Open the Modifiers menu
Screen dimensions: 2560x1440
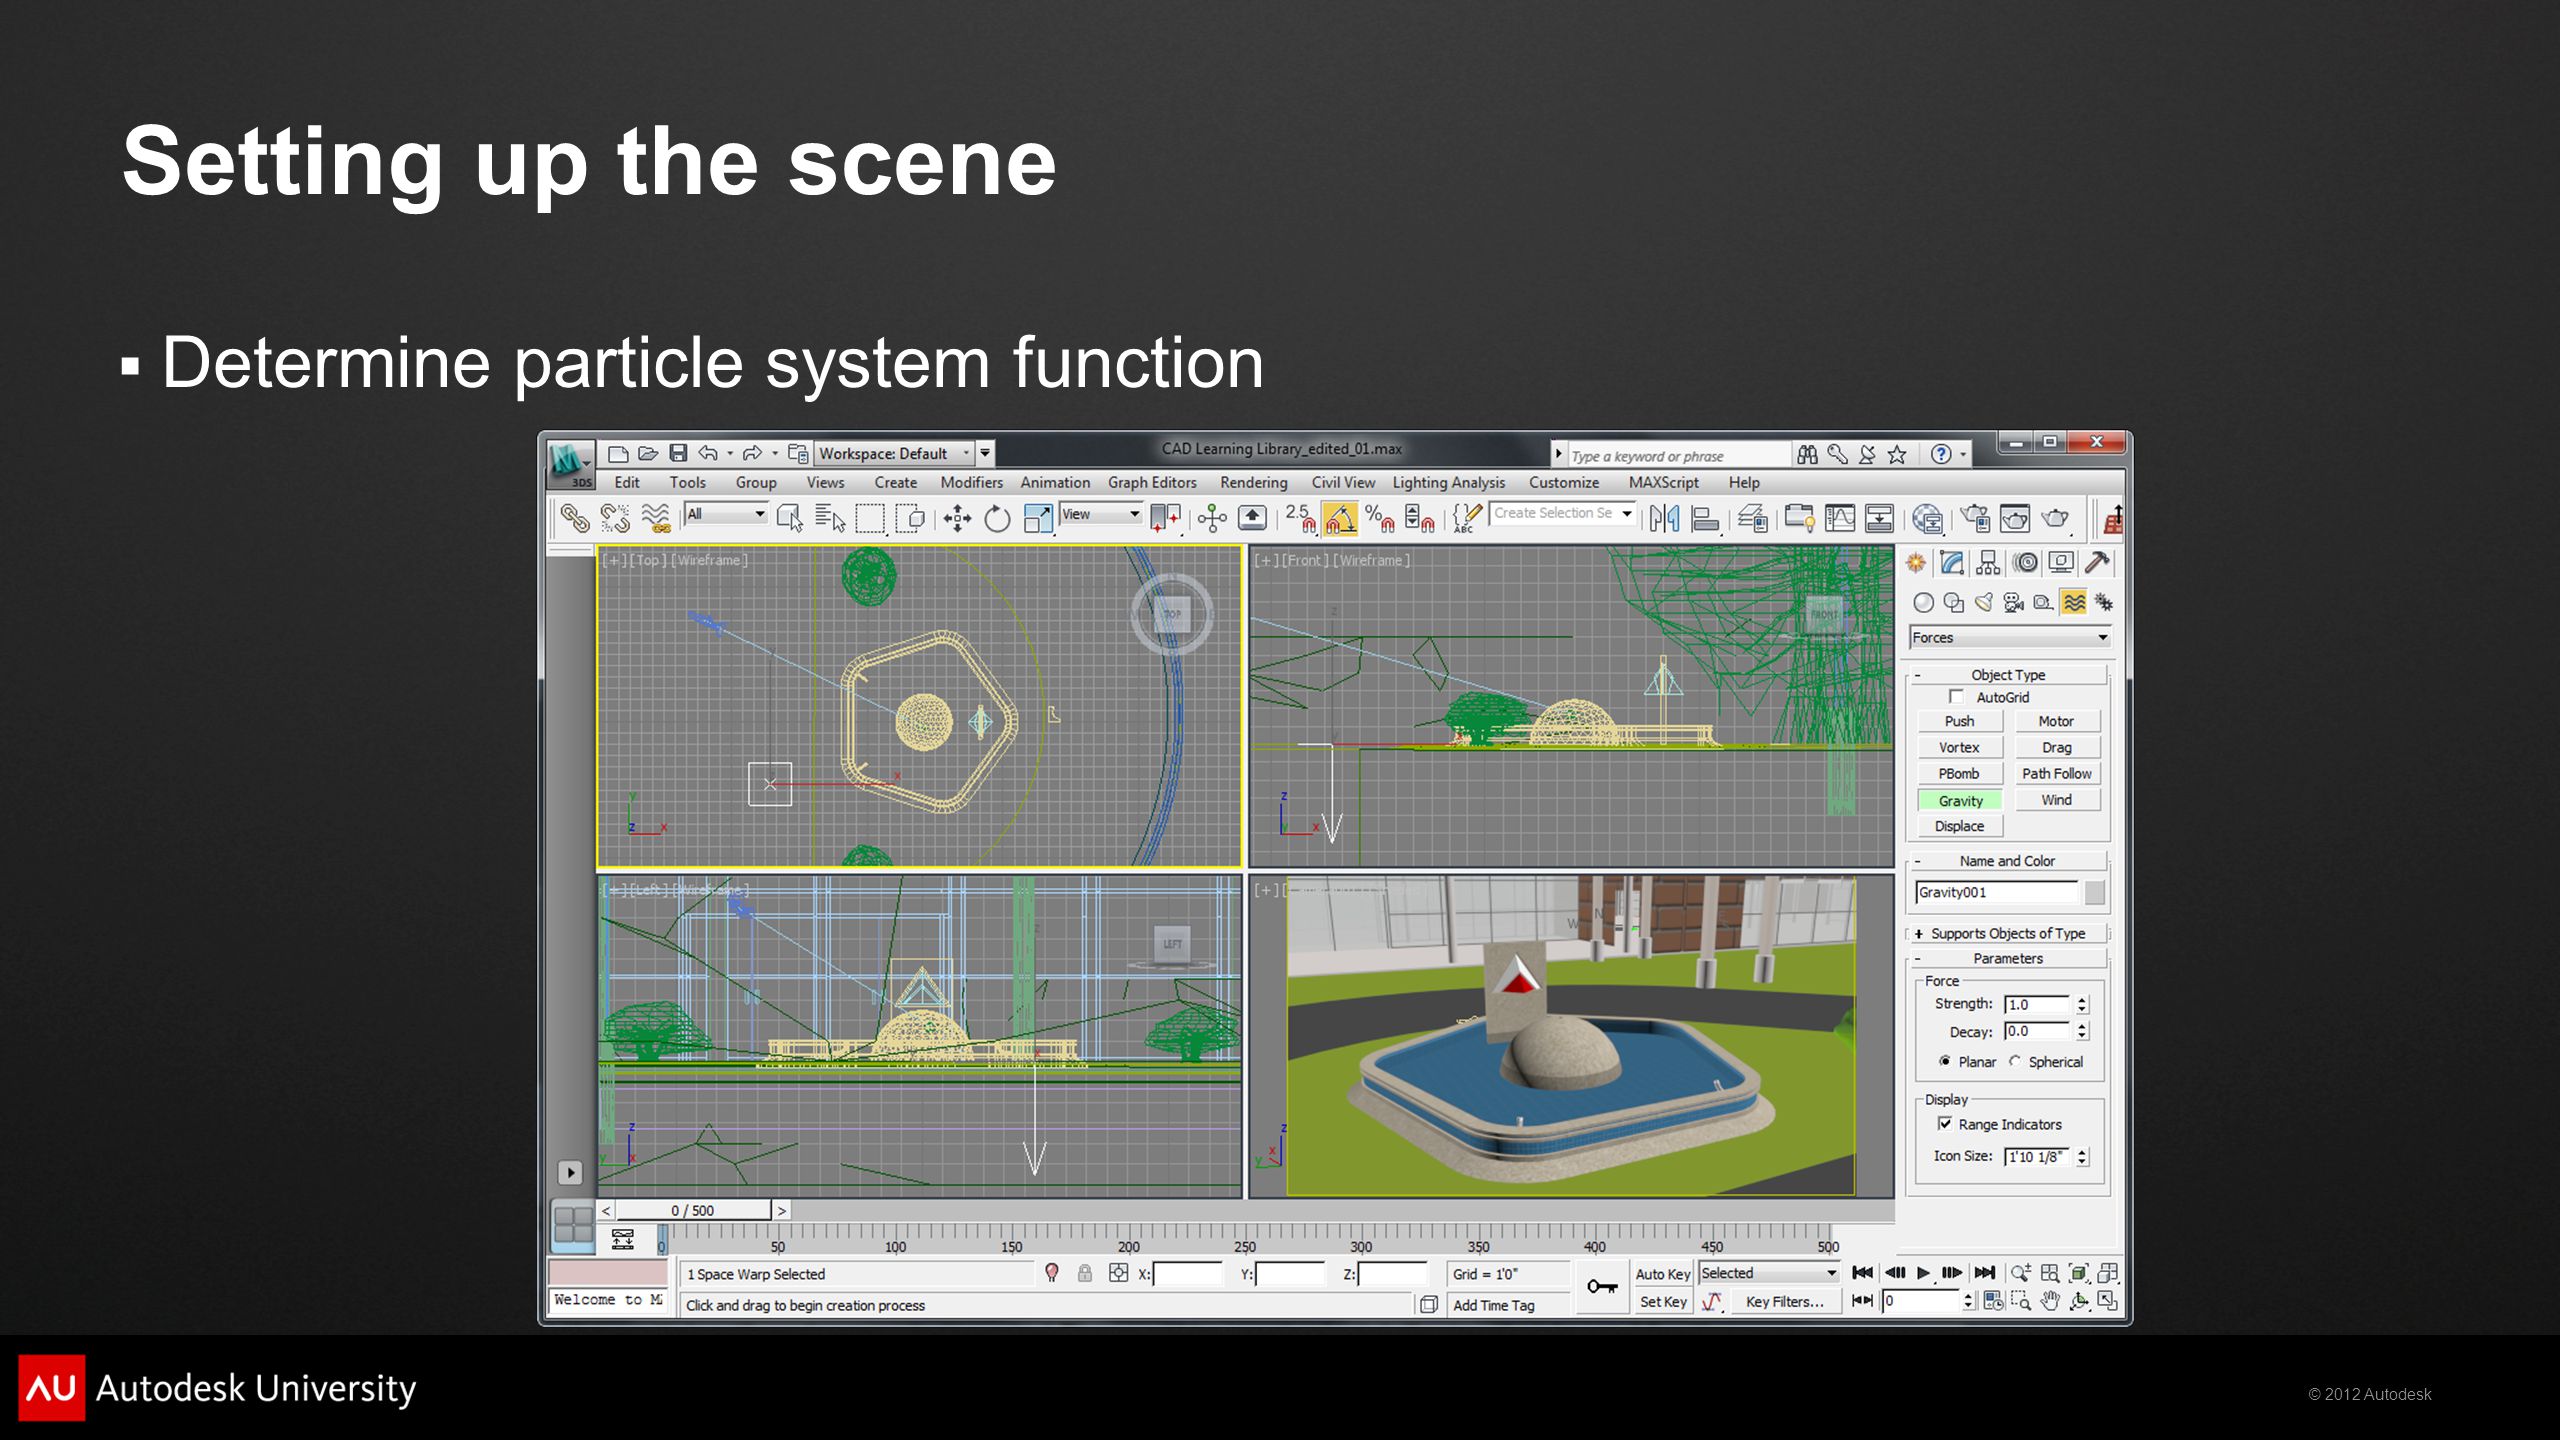(x=971, y=482)
